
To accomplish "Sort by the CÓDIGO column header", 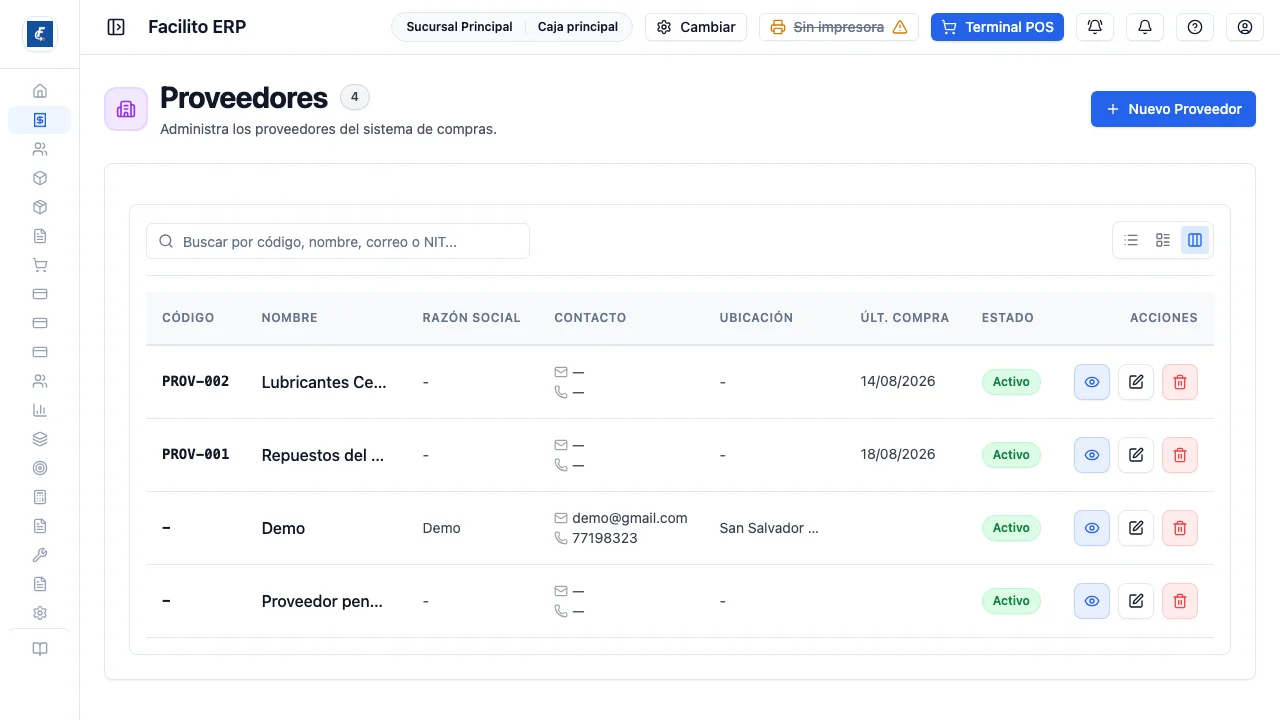I will pyautogui.click(x=188, y=317).
